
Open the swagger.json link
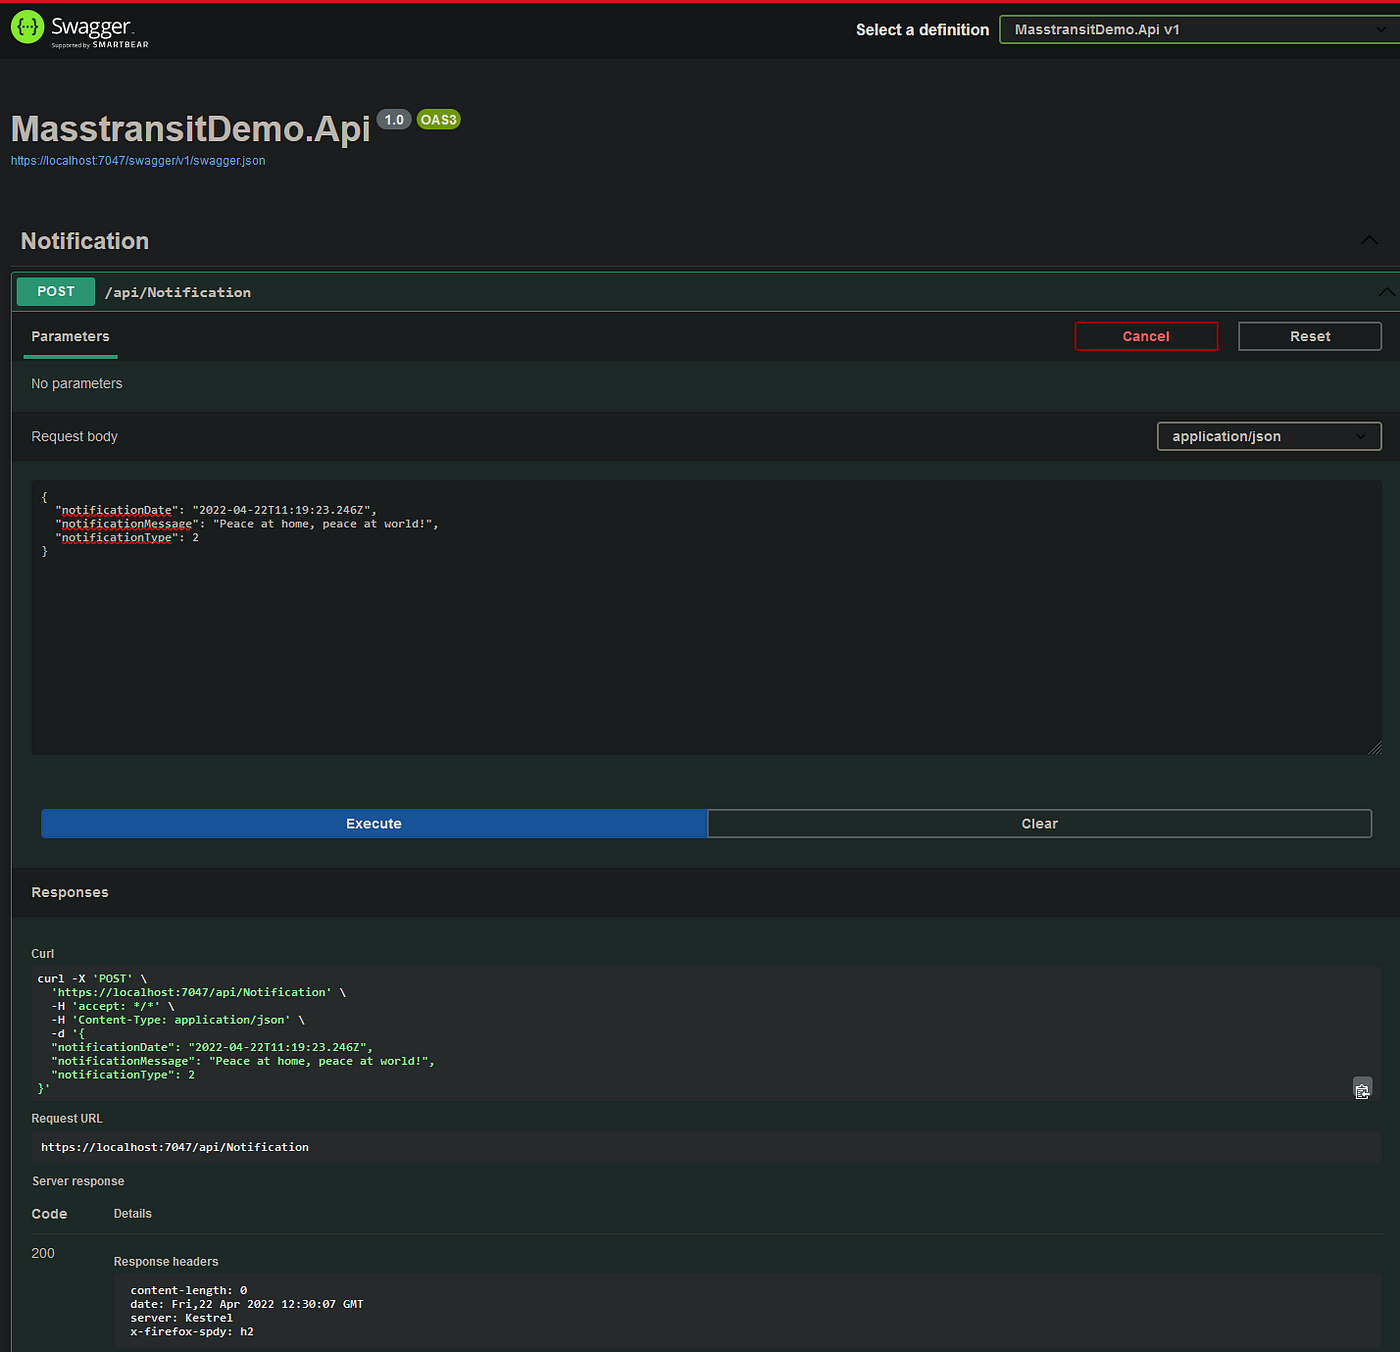tap(138, 161)
